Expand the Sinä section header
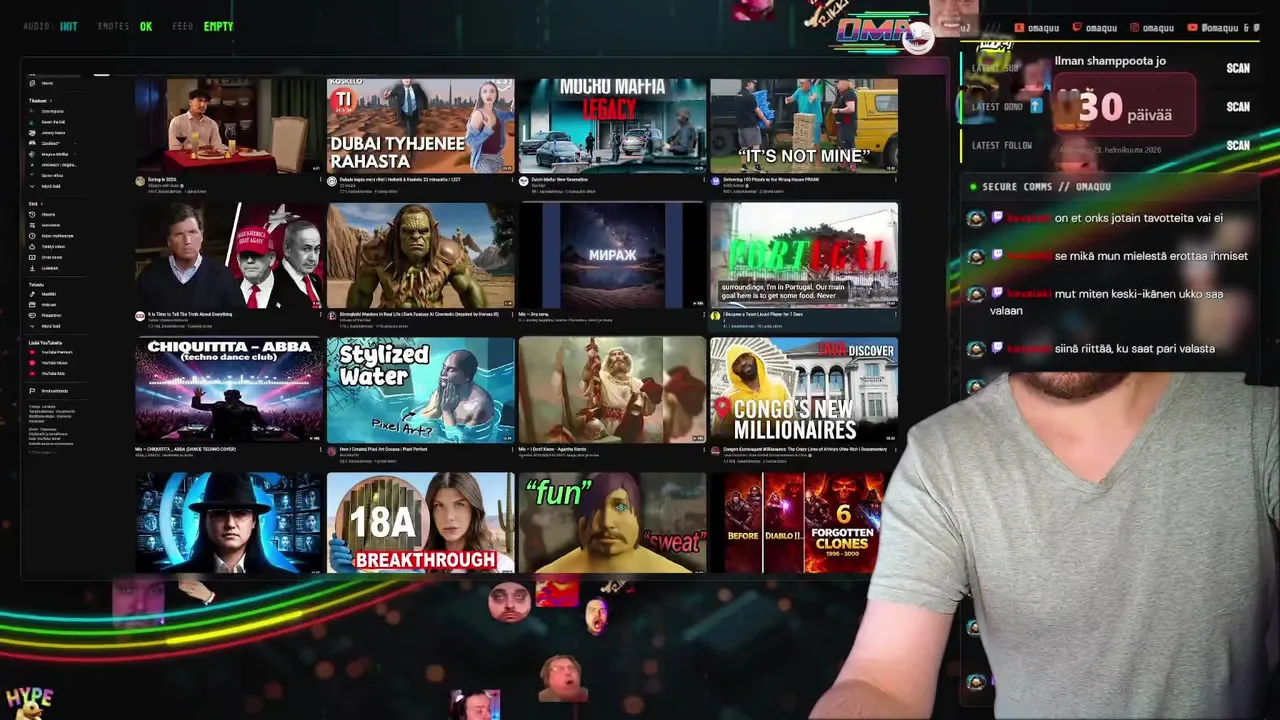1280x720 pixels. (x=34, y=203)
